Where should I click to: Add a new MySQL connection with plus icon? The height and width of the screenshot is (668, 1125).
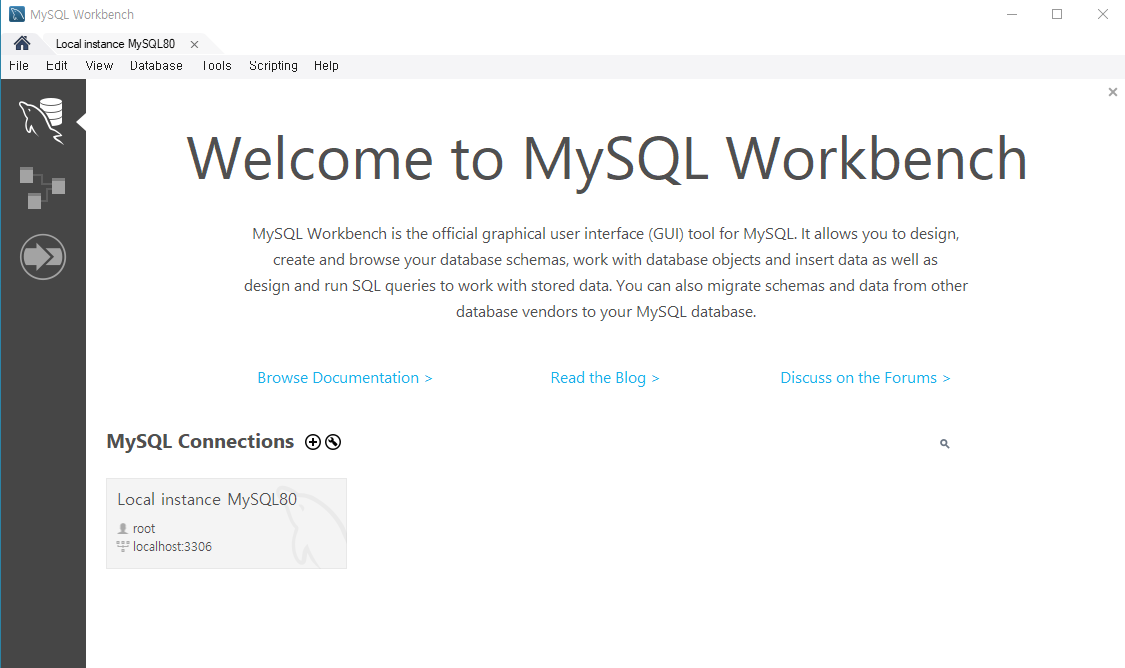[313, 442]
